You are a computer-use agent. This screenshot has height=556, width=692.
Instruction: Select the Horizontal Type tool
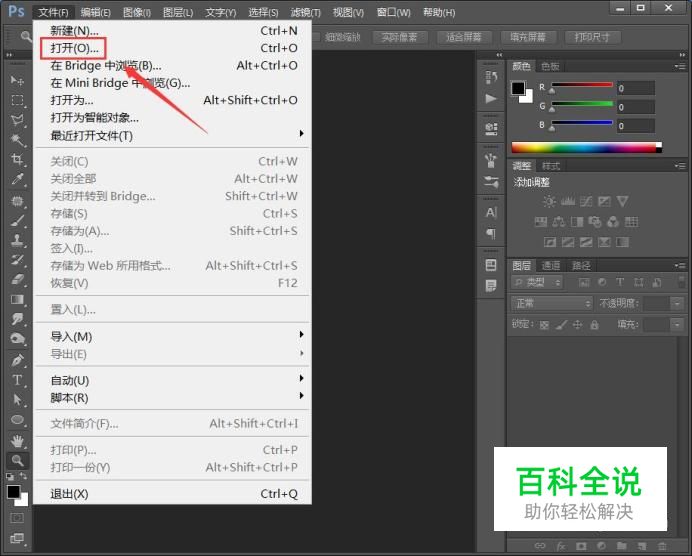pos(17,380)
